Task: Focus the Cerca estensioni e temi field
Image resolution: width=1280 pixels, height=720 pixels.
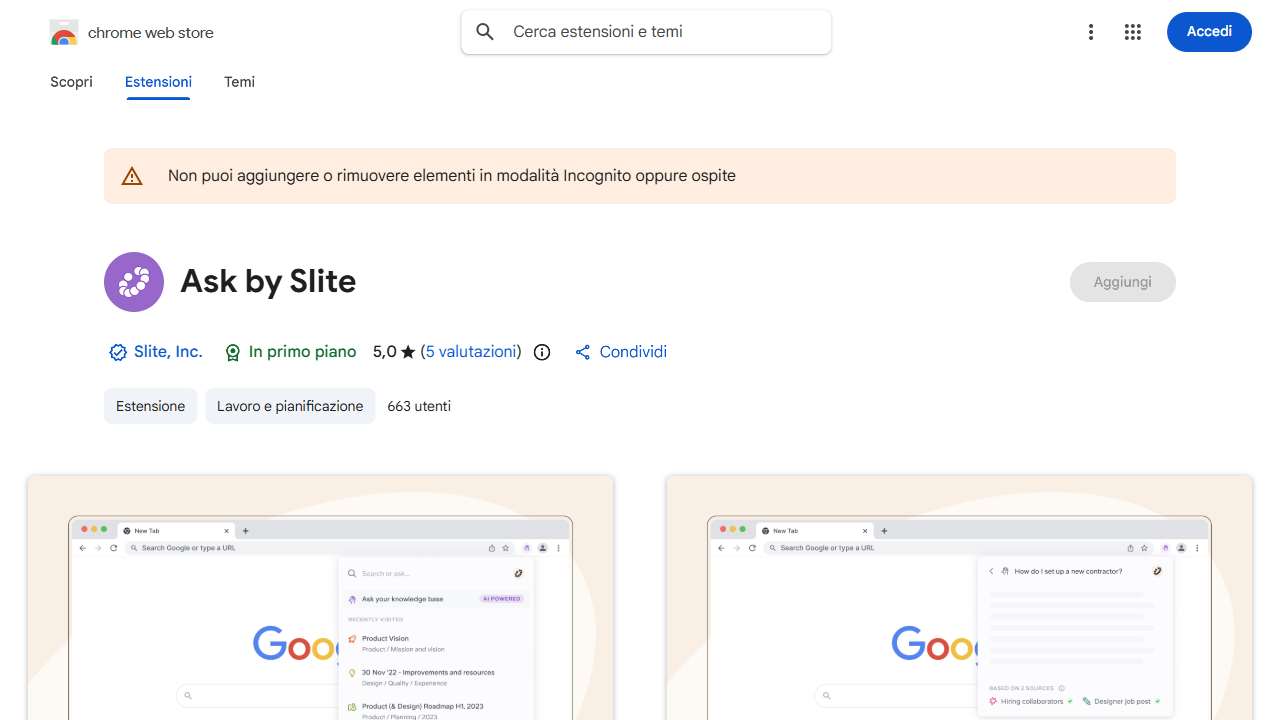Action: coord(660,32)
